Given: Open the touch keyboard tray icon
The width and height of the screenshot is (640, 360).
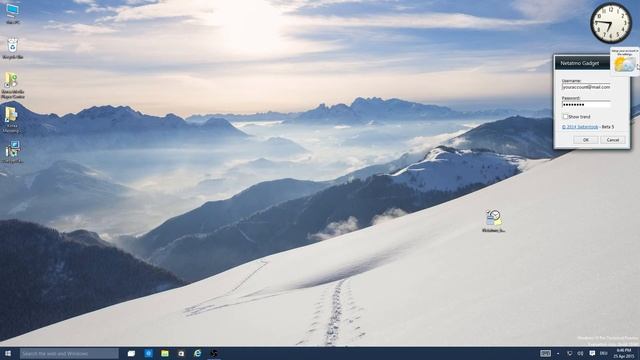Looking at the screenshot, I should click(x=545, y=353).
